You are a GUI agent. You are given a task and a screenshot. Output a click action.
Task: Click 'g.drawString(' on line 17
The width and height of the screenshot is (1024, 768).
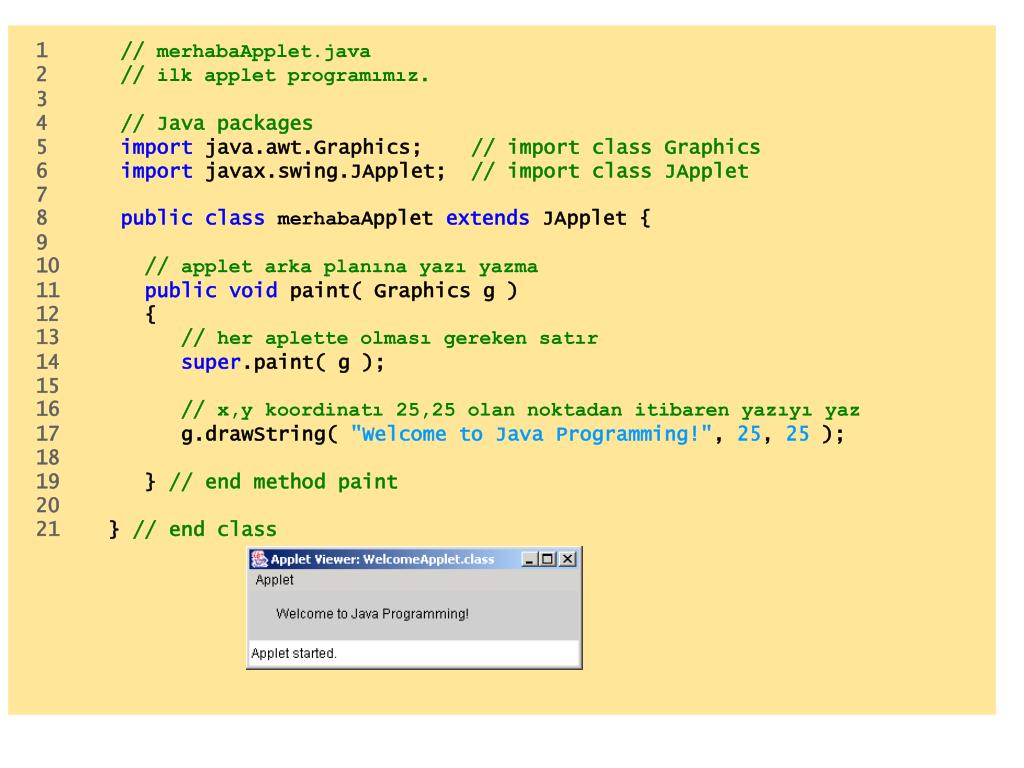259,434
